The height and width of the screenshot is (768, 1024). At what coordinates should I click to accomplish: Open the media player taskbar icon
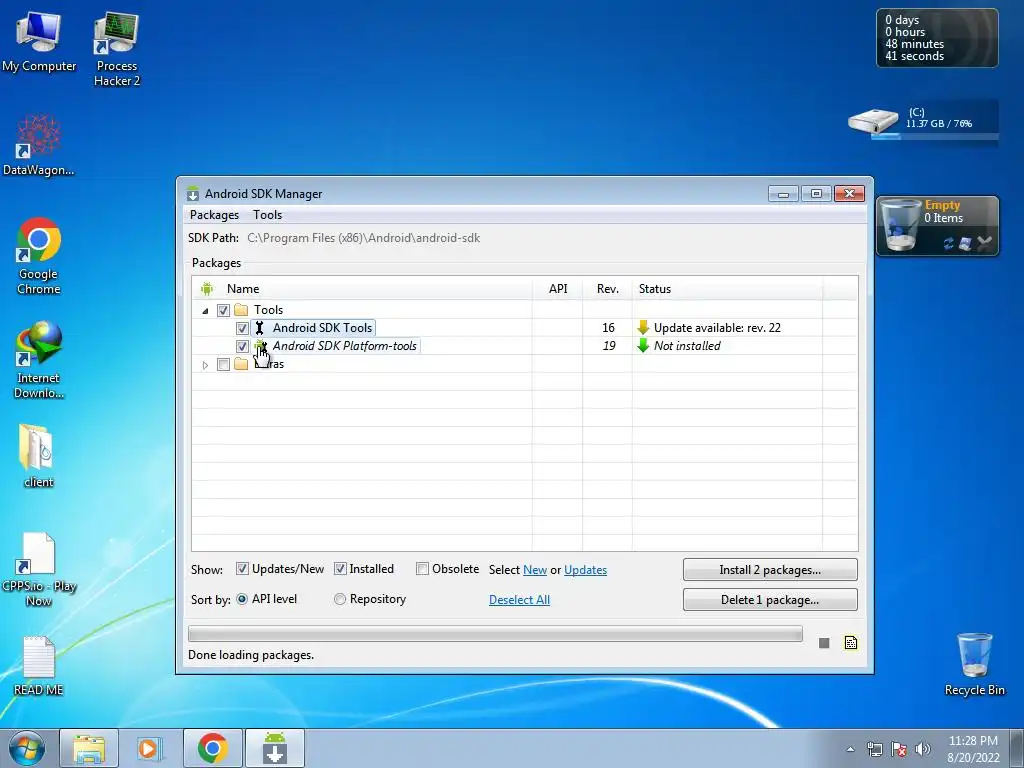coord(150,748)
